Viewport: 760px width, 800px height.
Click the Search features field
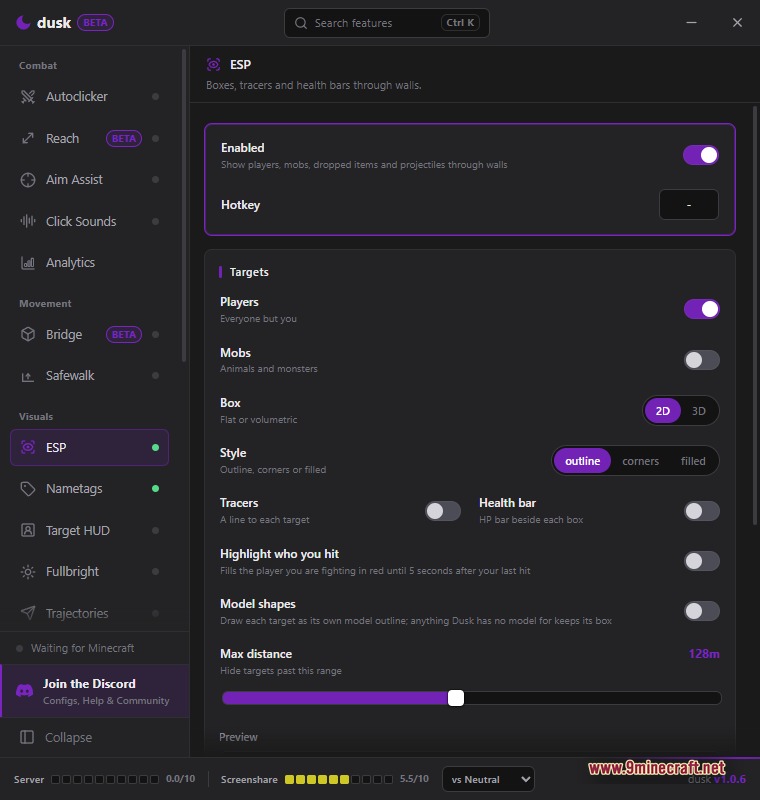click(387, 23)
